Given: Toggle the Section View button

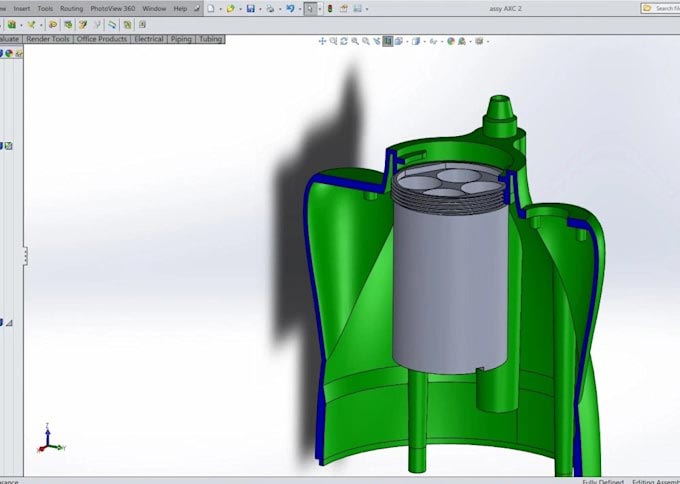Looking at the screenshot, I should tap(387, 41).
